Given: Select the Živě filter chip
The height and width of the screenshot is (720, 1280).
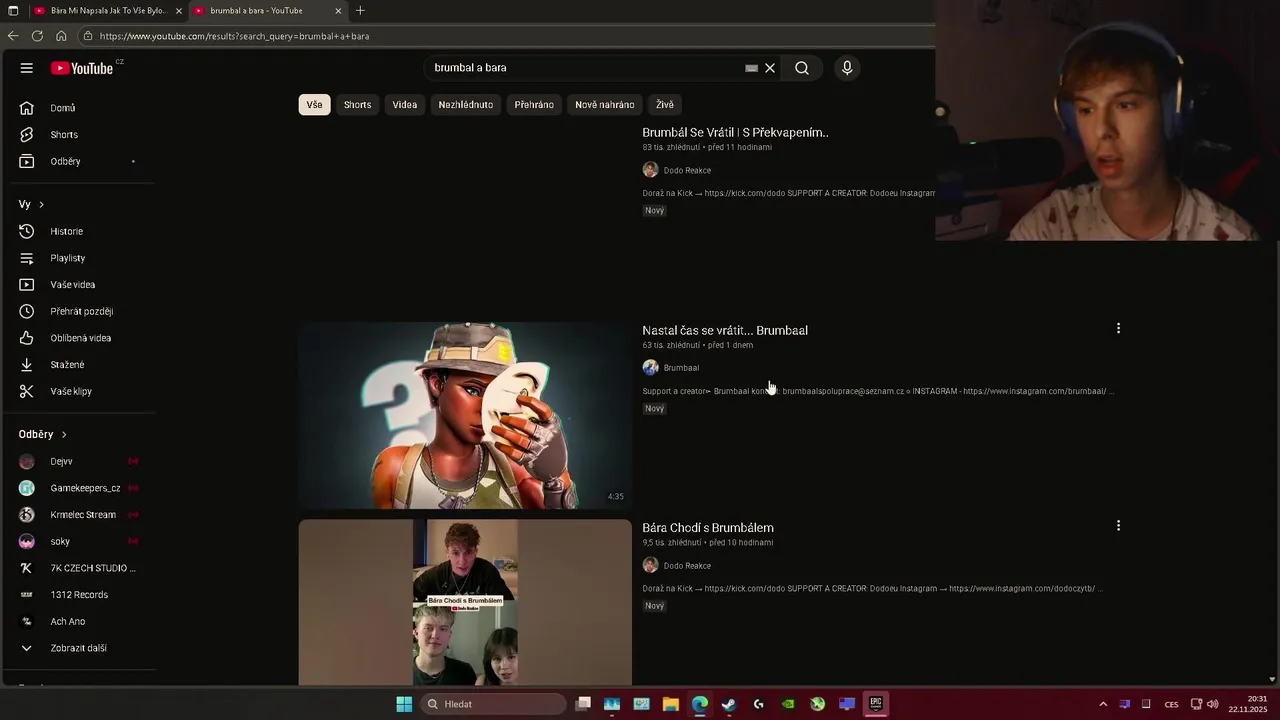Looking at the screenshot, I should pyautogui.click(x=665, y=105).
